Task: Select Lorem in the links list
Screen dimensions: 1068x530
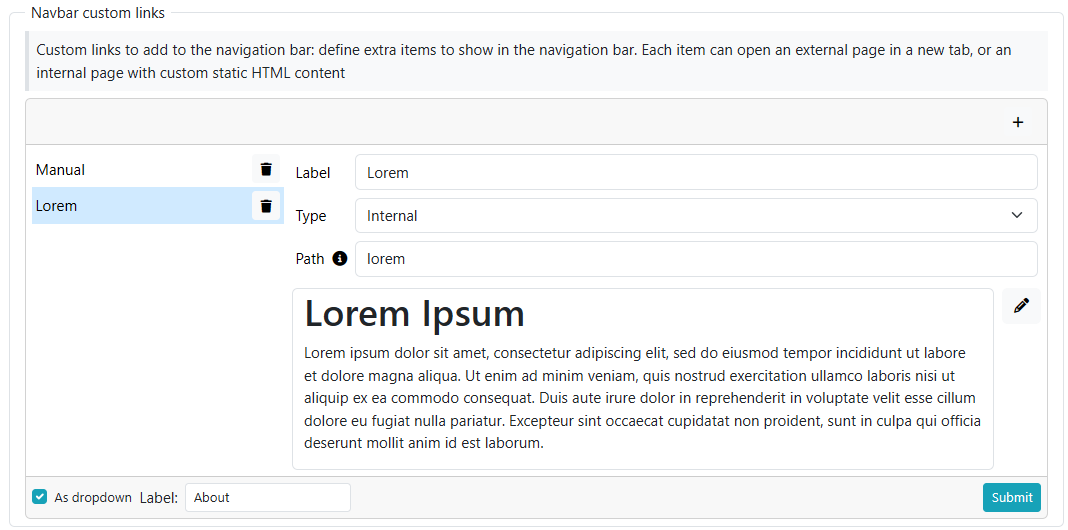Action: (x=57, y=206)
